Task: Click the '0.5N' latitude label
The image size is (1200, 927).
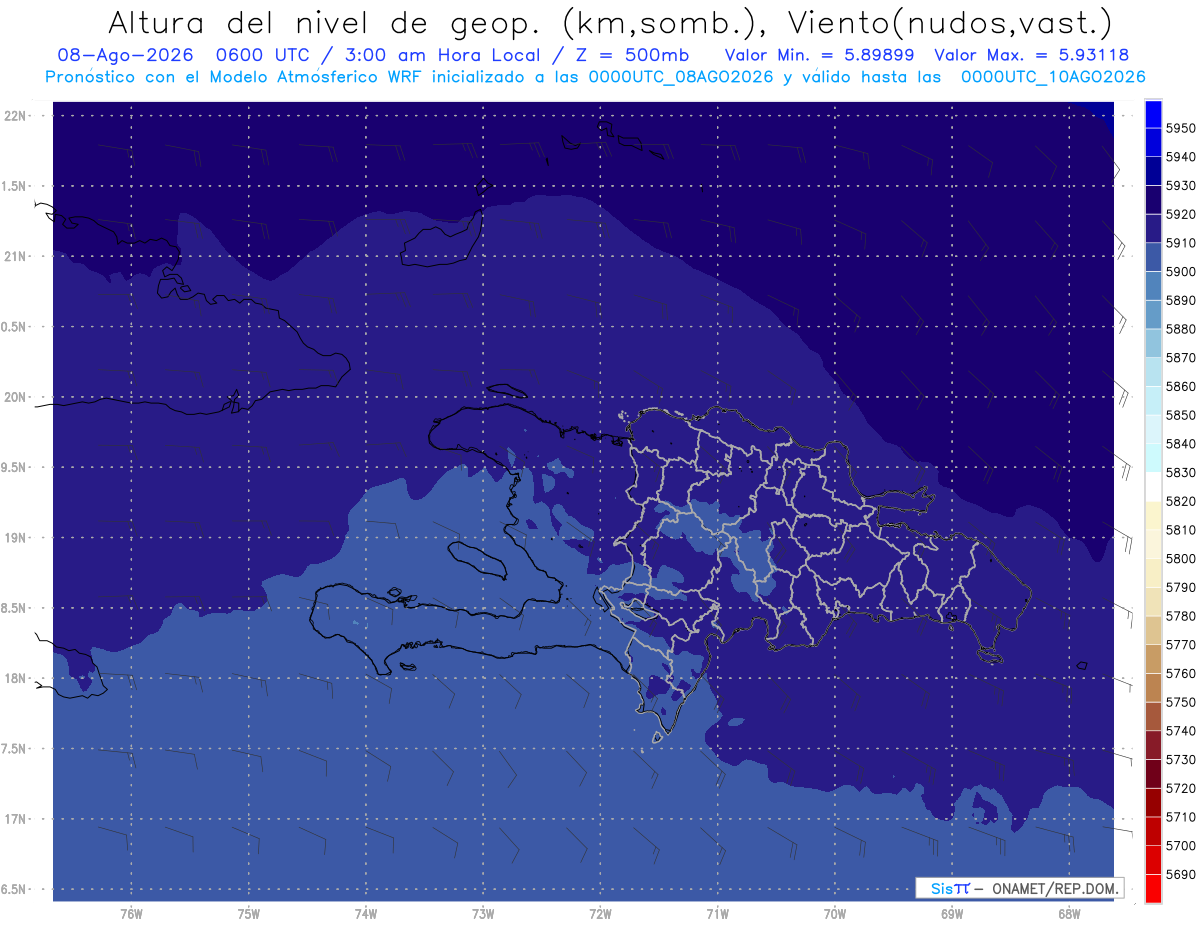Action: 13,327
